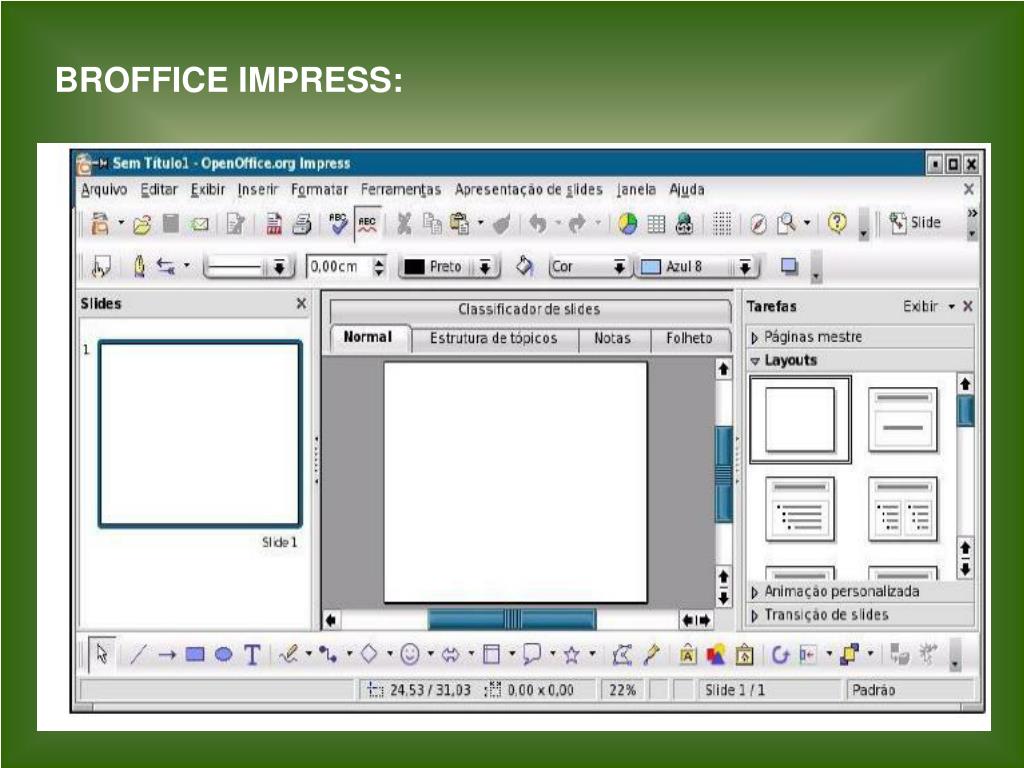Screen dimensions: 1024x768
Task: Click the Line pencil icon in formatting bar
Action: [x=138, y=266]
